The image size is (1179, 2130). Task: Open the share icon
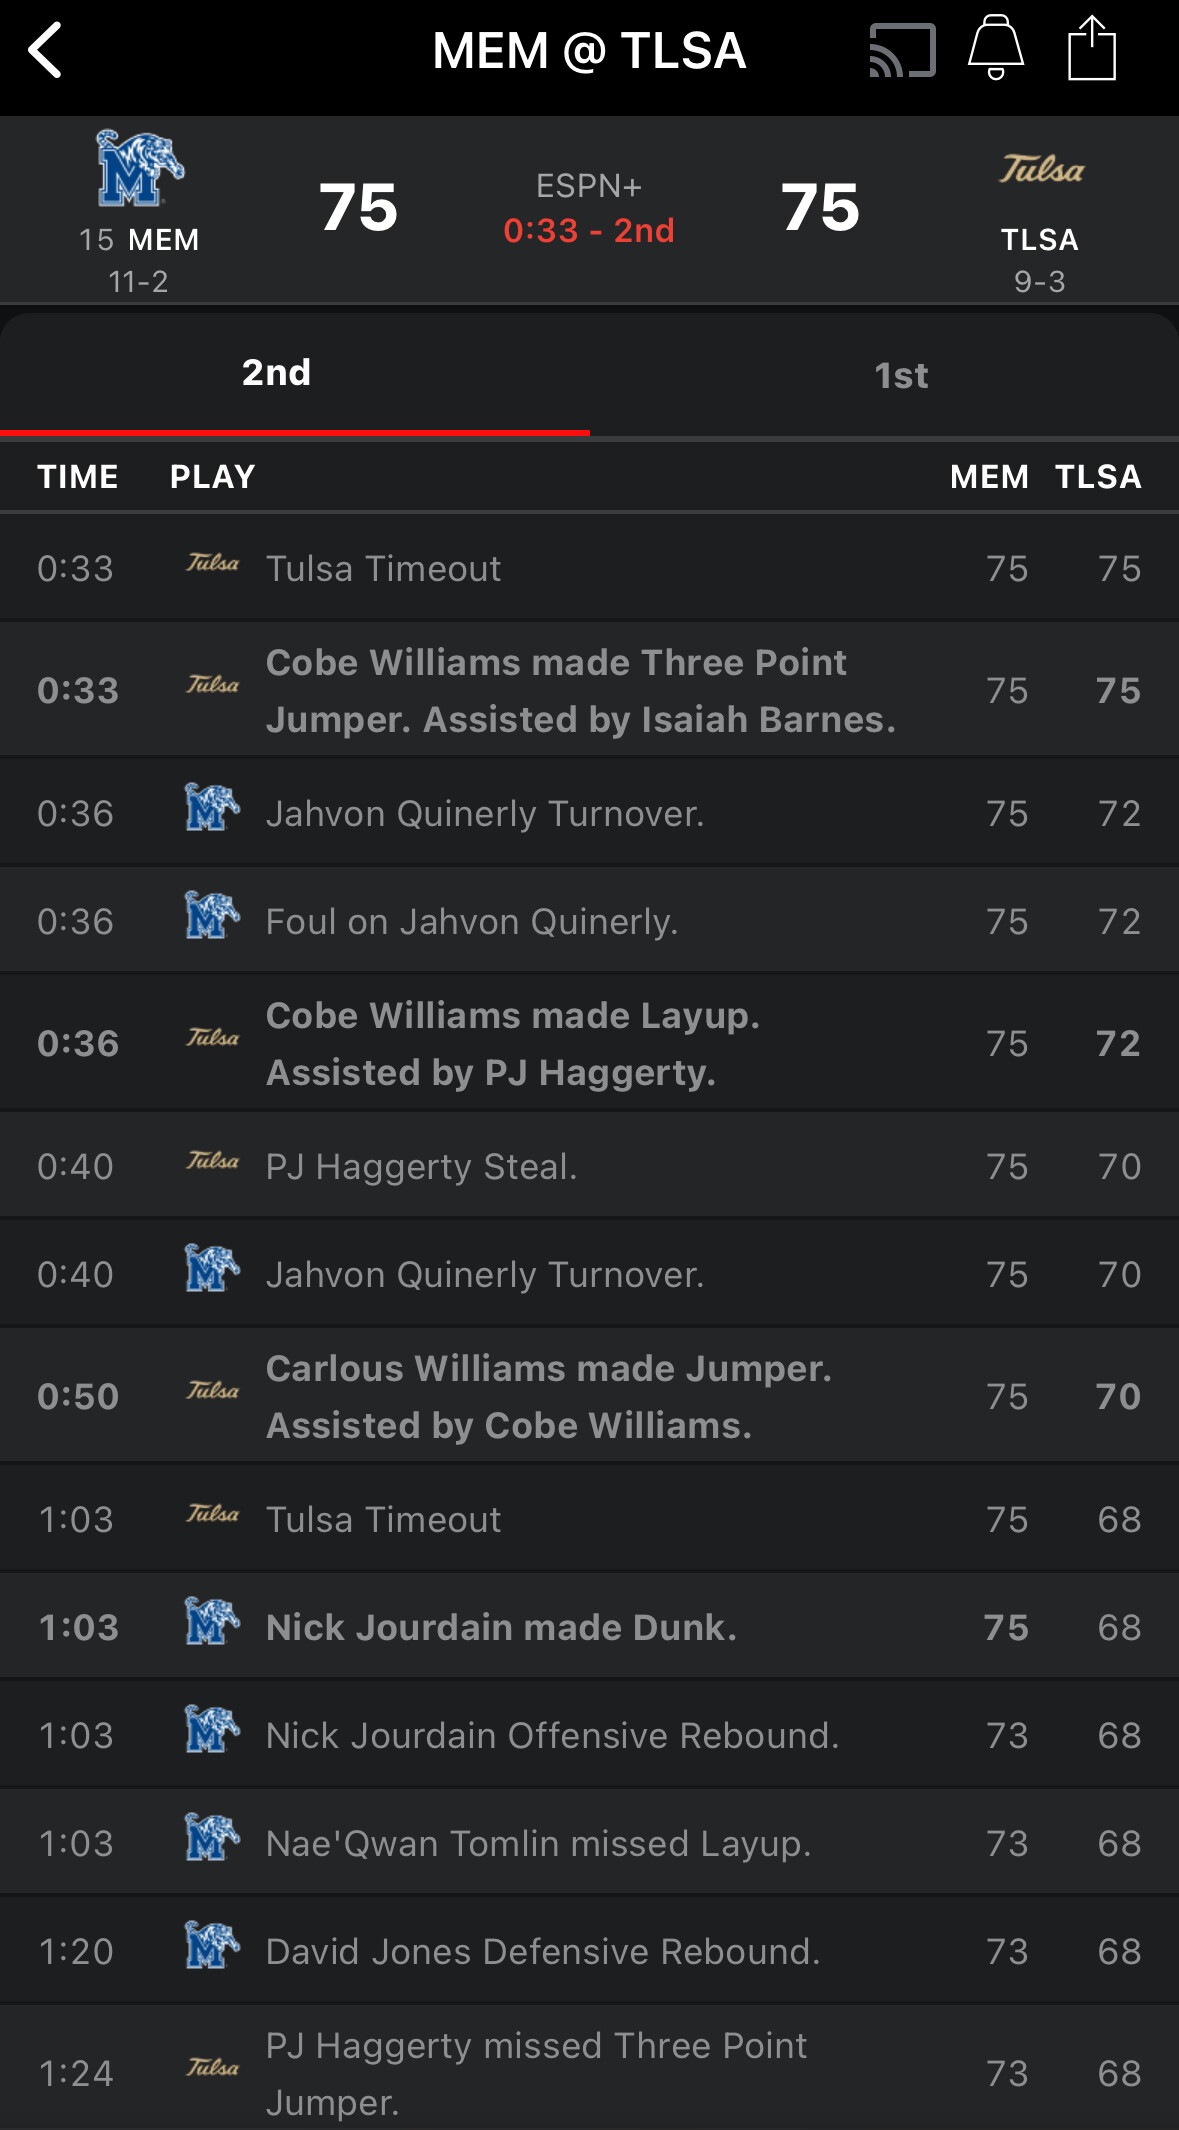(x=1091, y=48)
